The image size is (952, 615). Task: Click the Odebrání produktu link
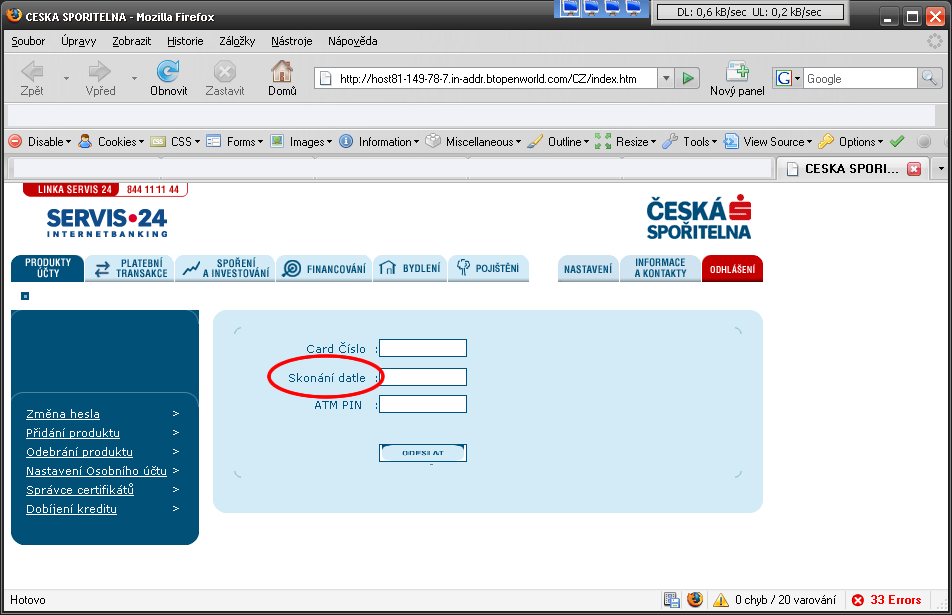(79, 452)
